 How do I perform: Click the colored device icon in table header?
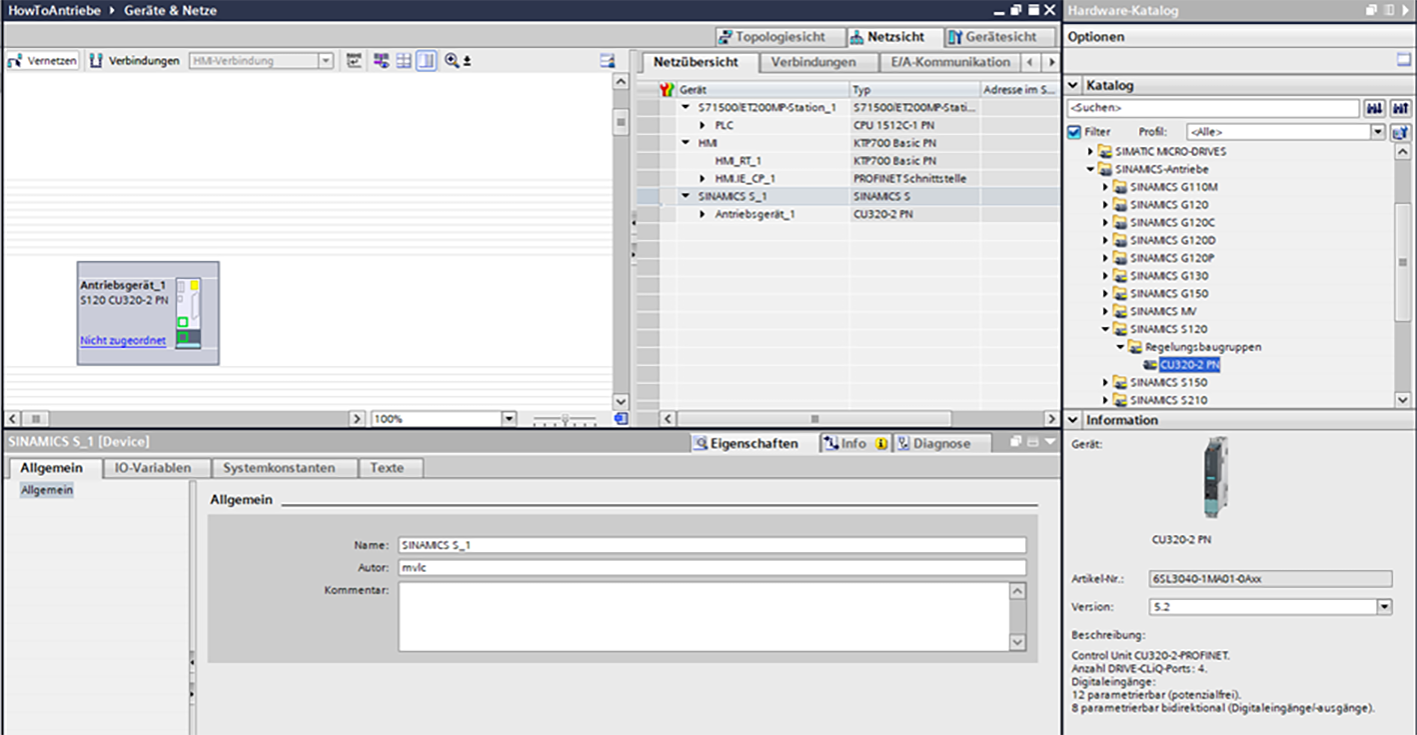point(668,90)
